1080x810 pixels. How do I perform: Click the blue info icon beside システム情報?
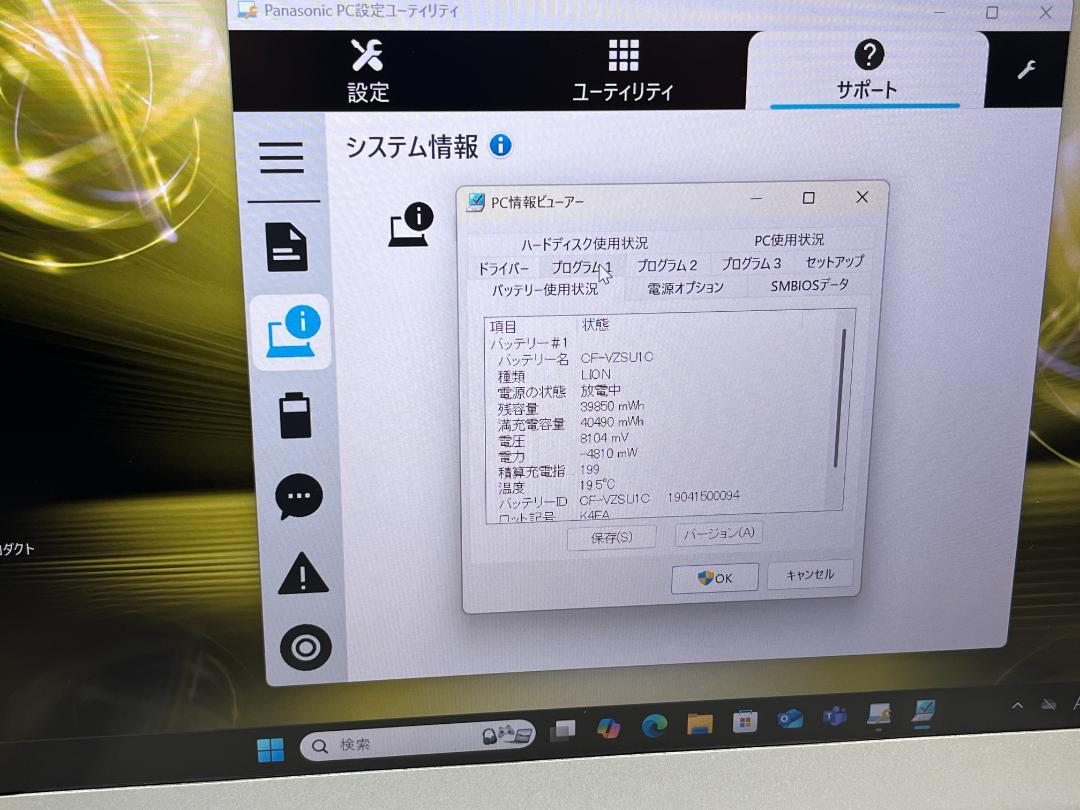coord(501,145)
